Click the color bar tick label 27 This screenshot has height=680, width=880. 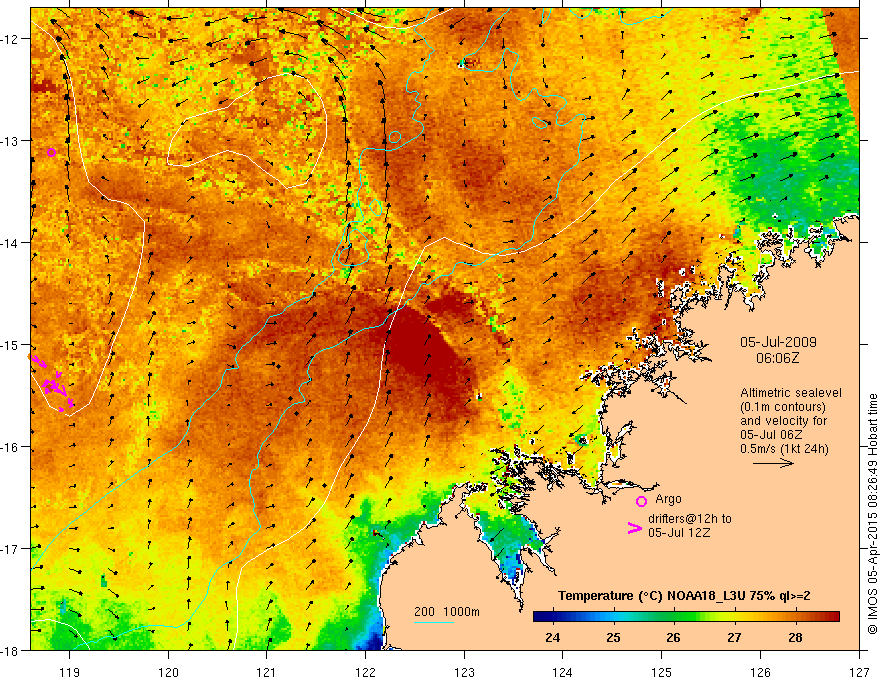point(734,637)
